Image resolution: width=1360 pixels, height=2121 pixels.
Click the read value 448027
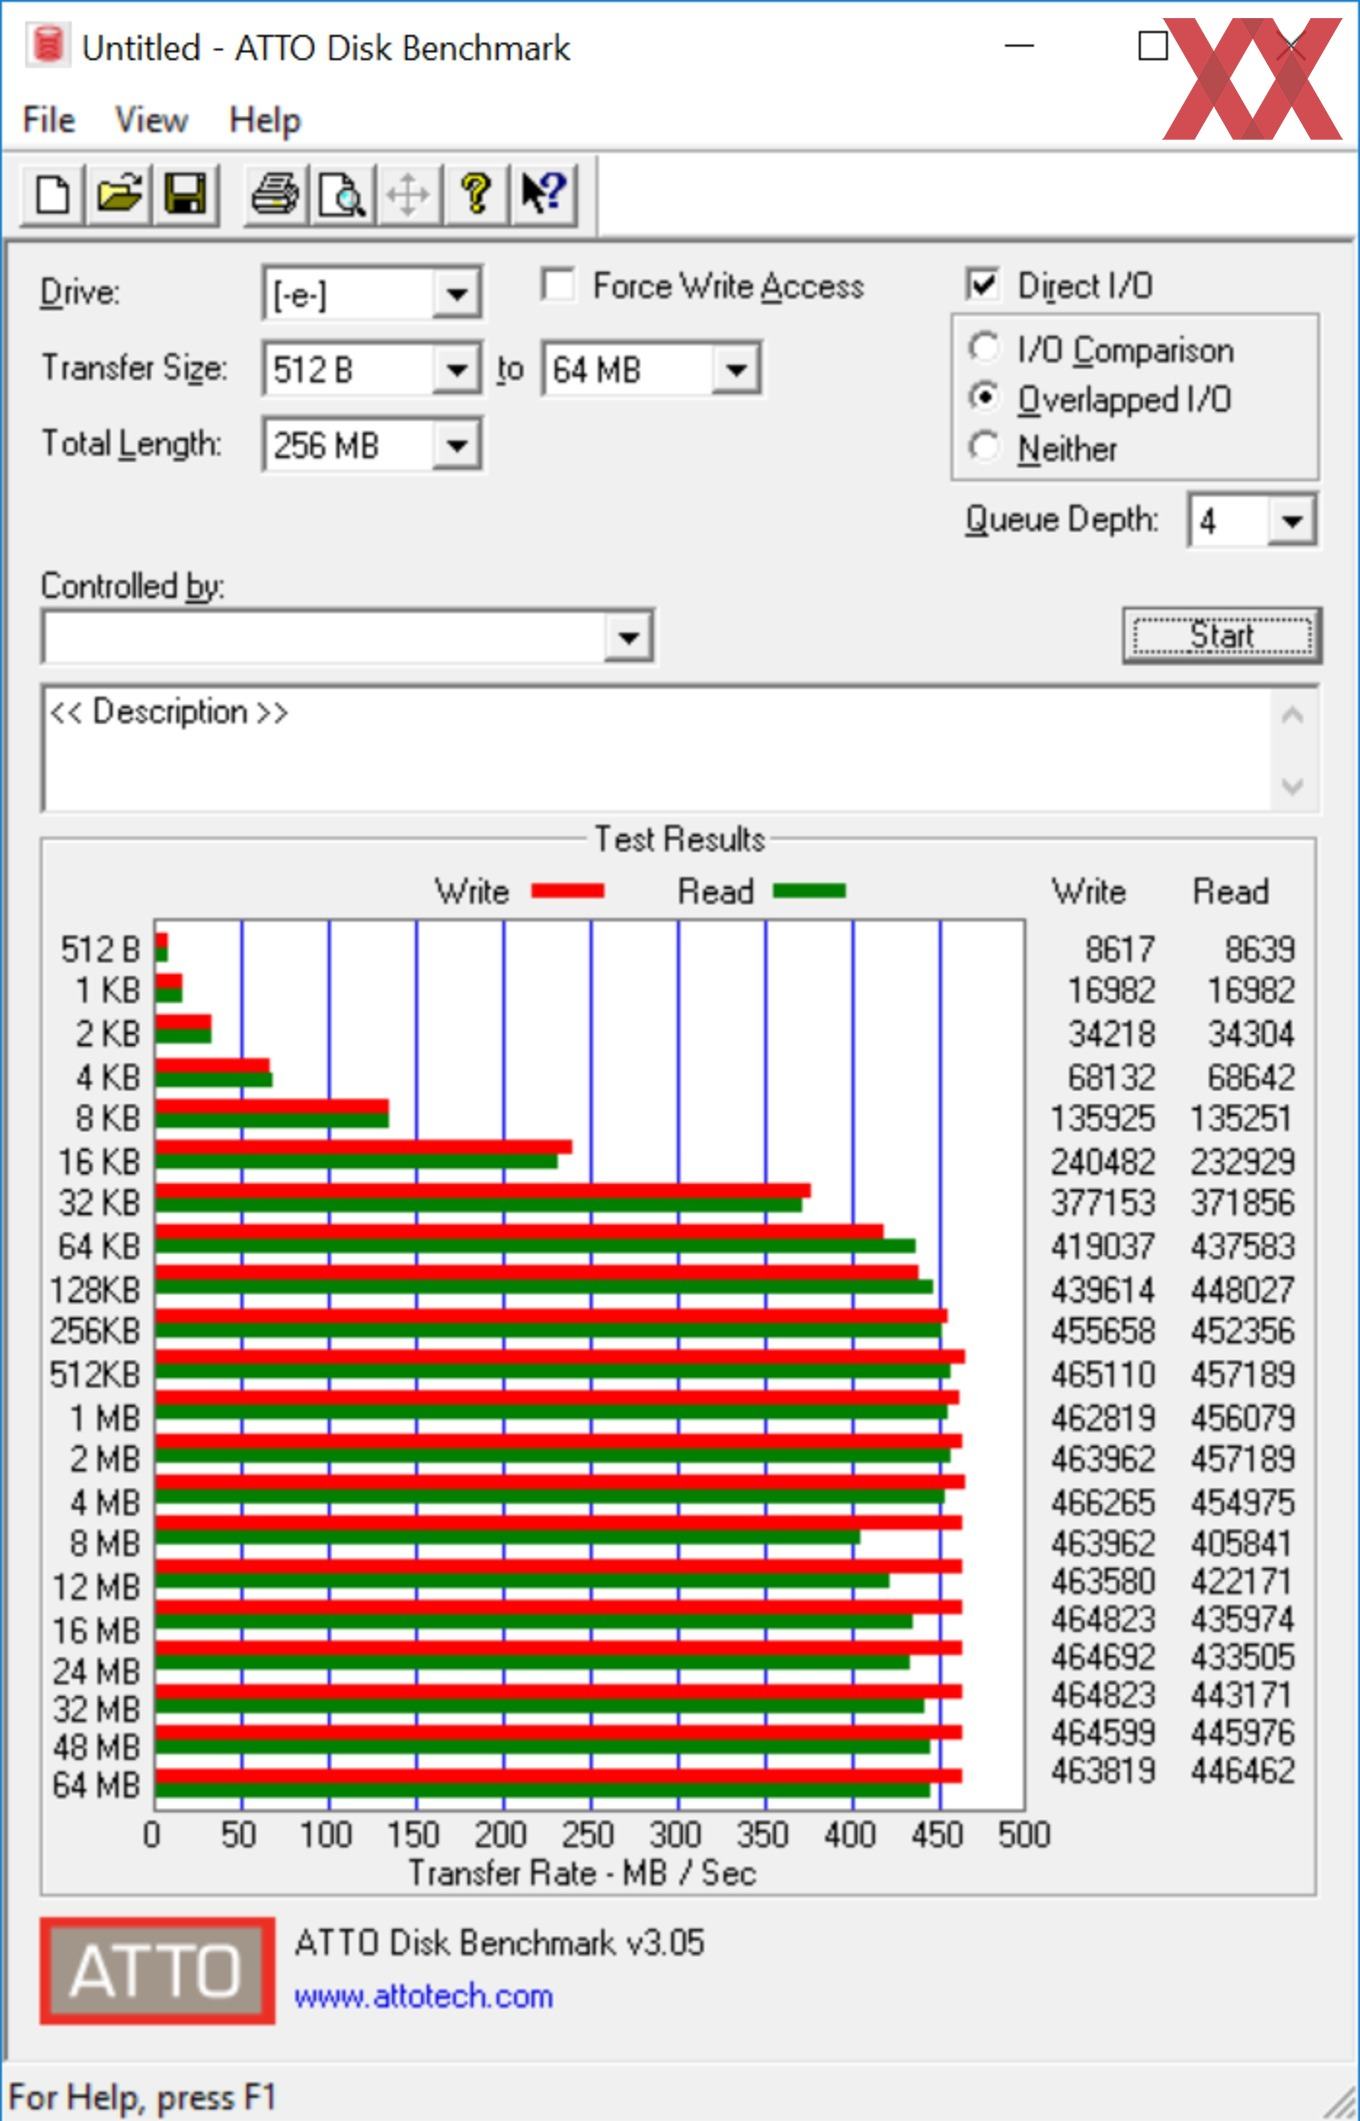[1243, 1290]
